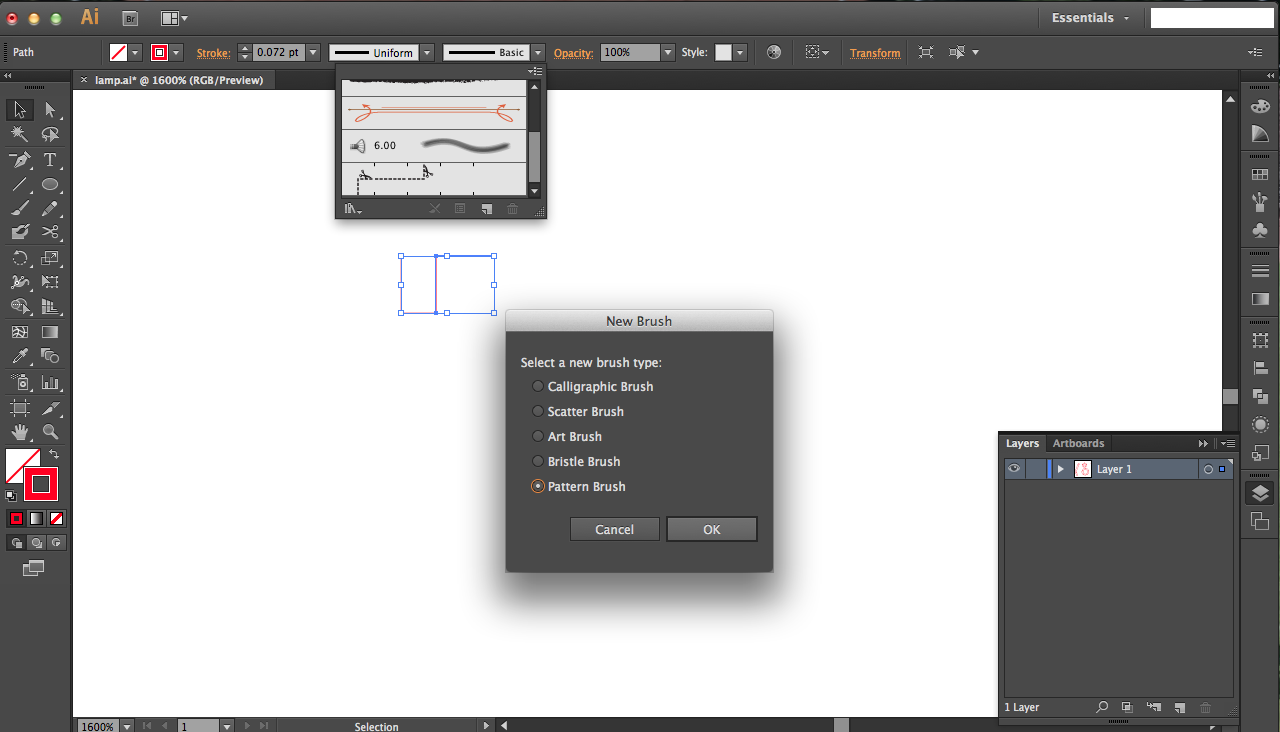Click Locate Object magnifier in Layers panel

(x=1102, y=707)
